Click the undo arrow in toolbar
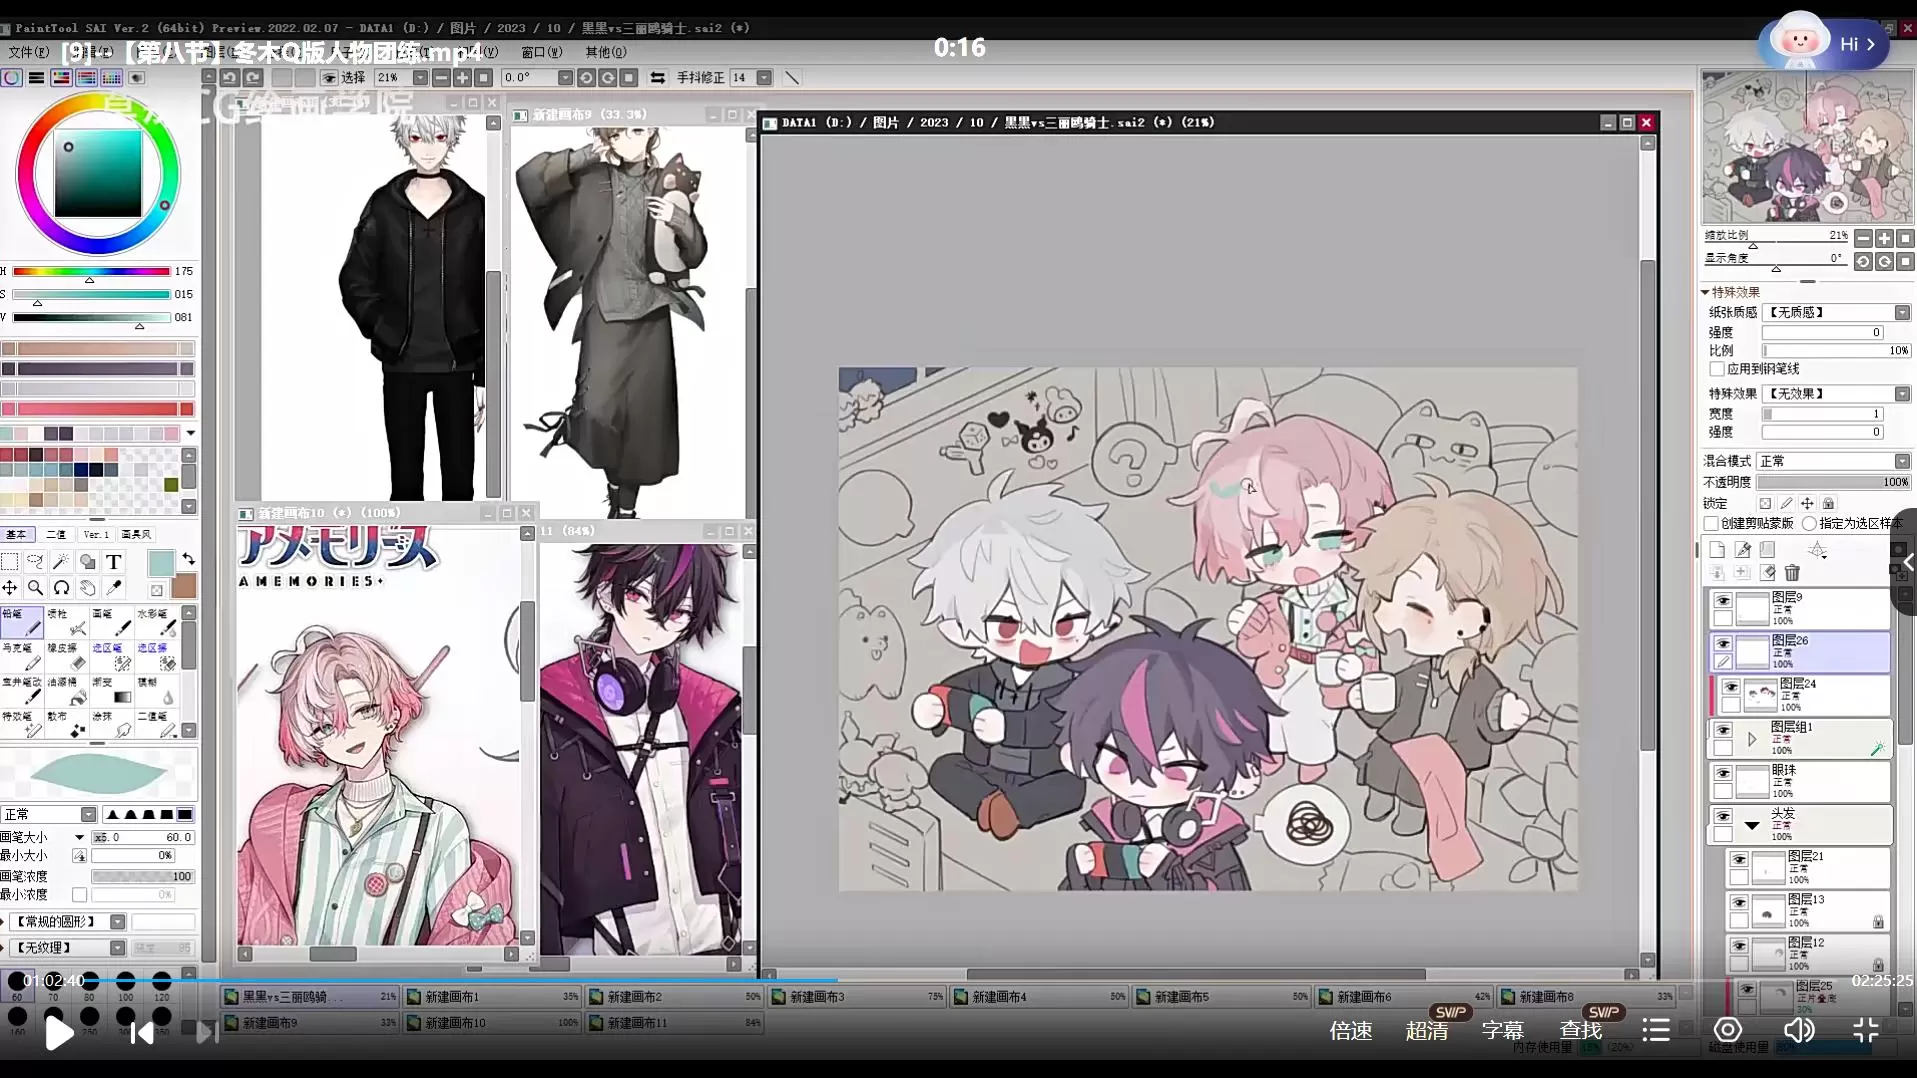The height and width of the screenshot is (1078, 1917). click(230, 77)
